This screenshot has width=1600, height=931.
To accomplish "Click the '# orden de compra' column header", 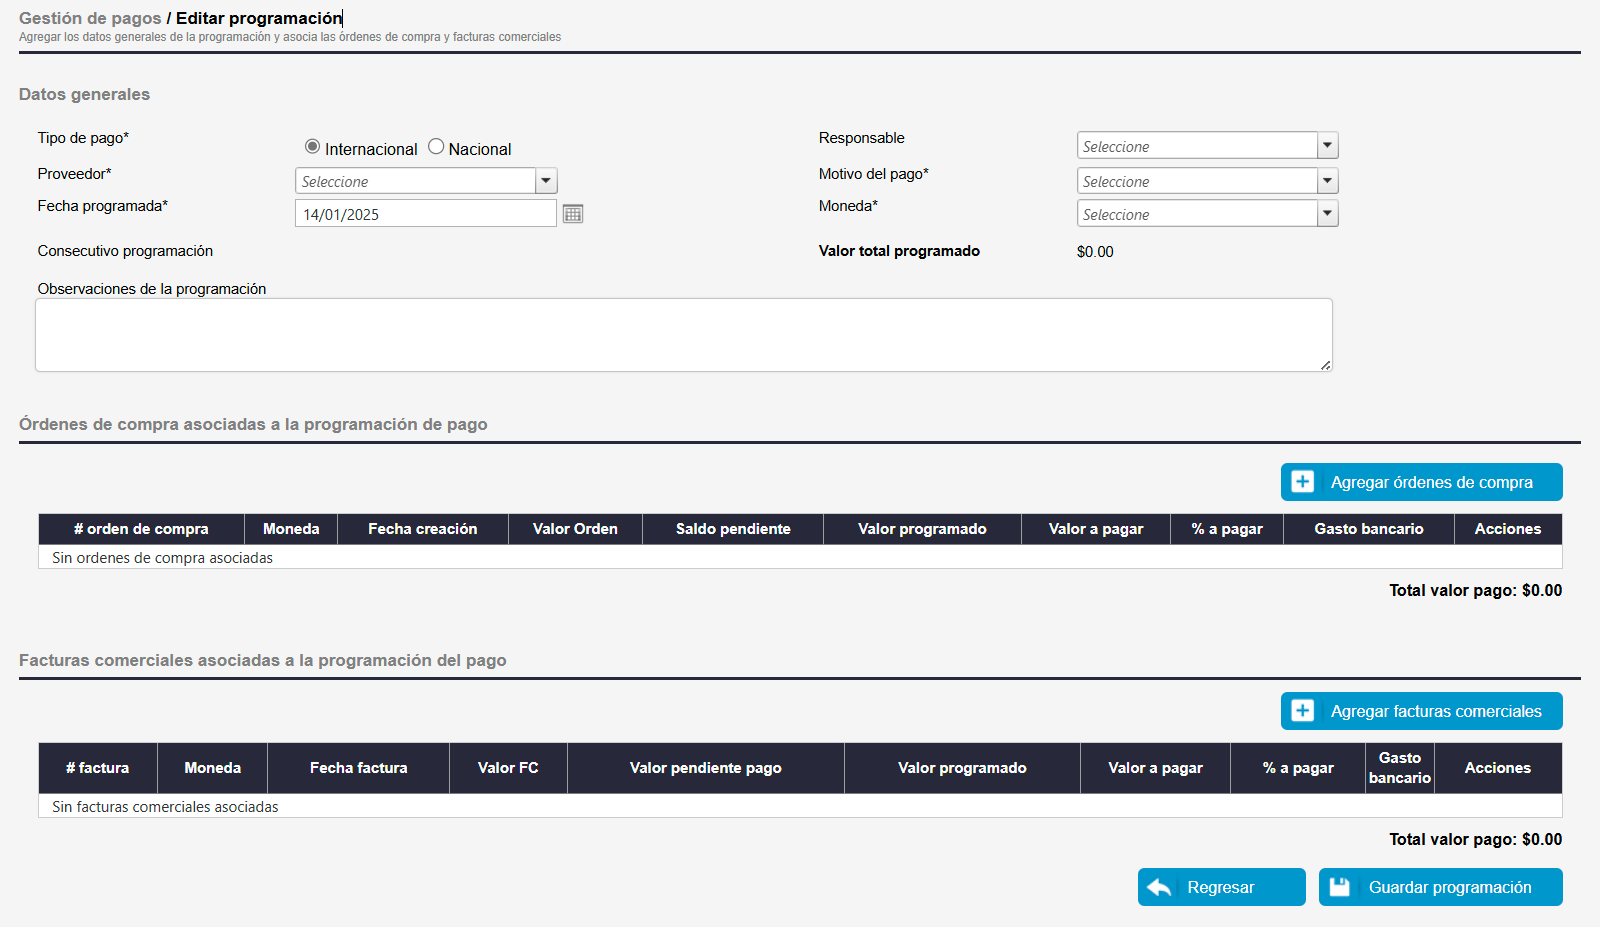I will coord(141,529).
